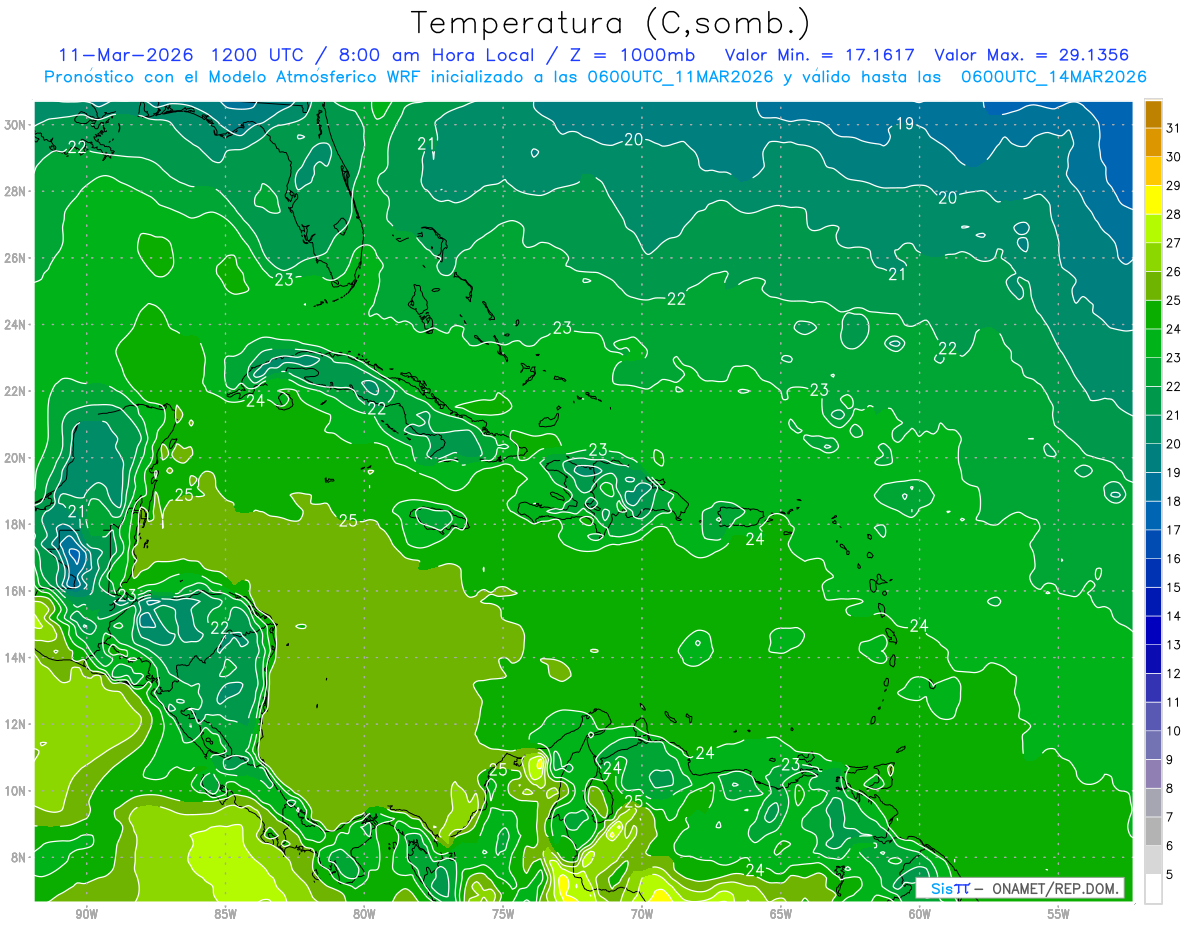Click the '0600UTC_14MAR2026' validity timestamp
This screenshot has height=927, width=1200.
tap(1053, 77)
